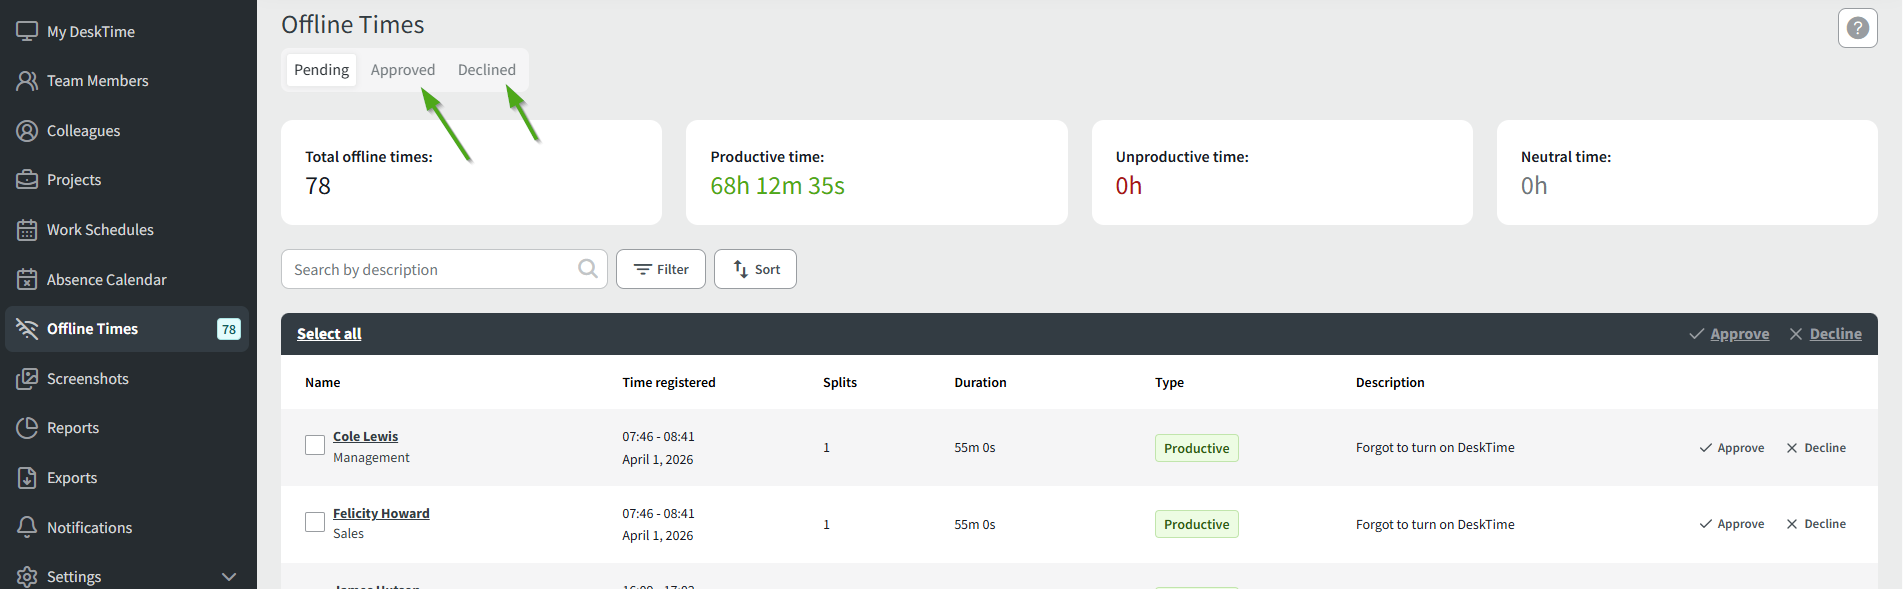Approve Cole Lewis's offline time entry
1903x589 pixels.
(1732, 448)
